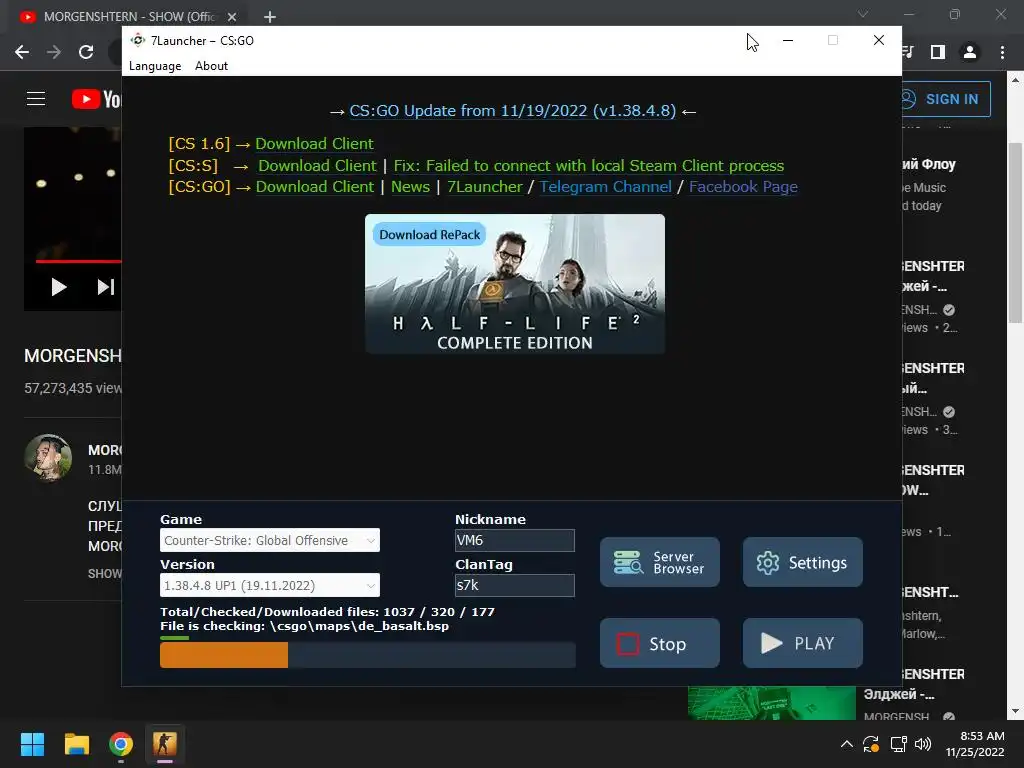Open Chrome from taskbar
This screenshot has width=1024, height=768.
(121, 744)
